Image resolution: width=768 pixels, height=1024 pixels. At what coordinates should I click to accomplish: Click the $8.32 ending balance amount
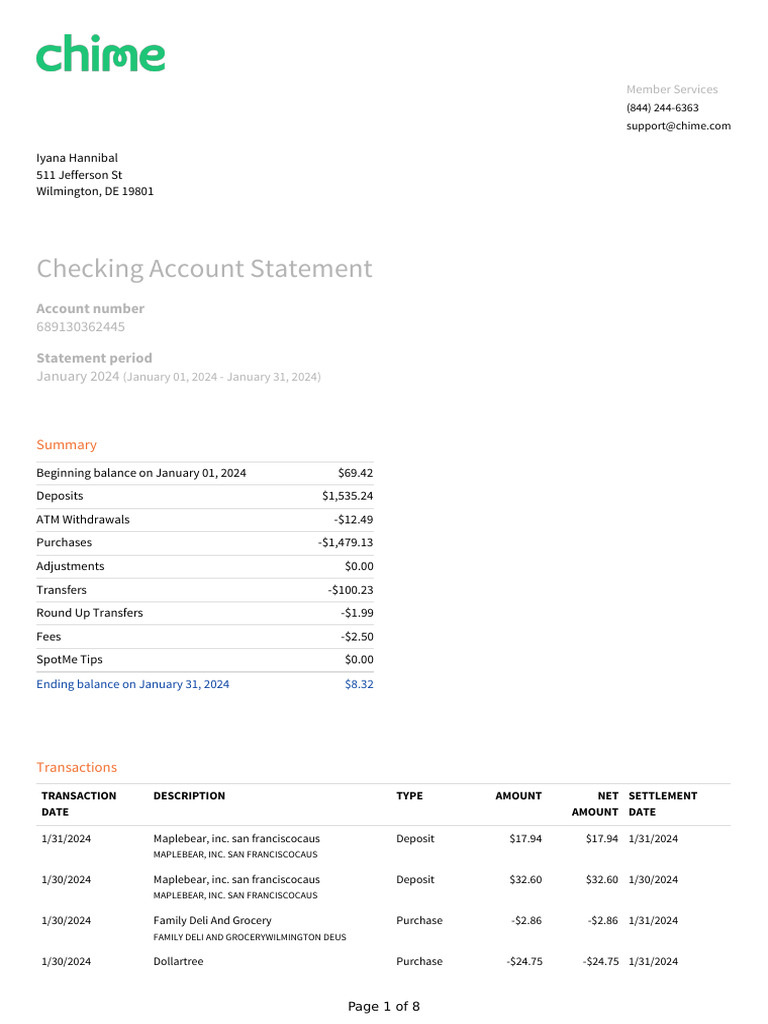pos(359,684)
